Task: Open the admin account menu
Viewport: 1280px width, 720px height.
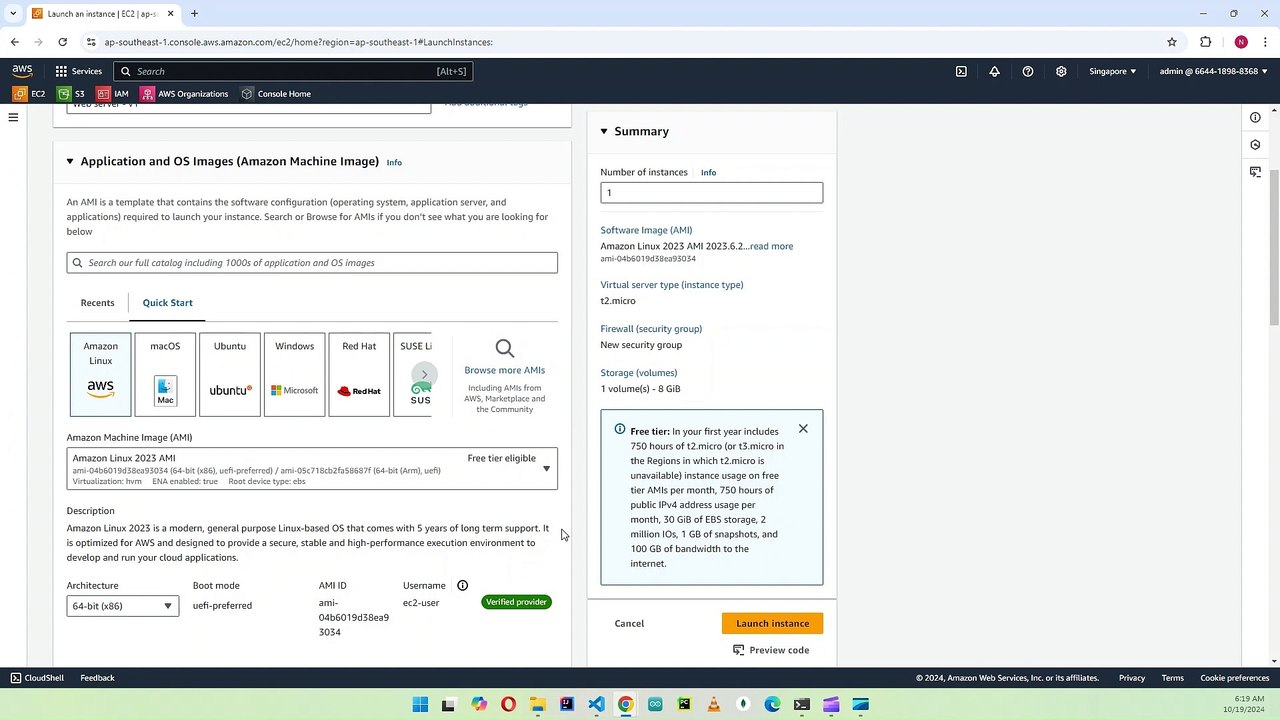Action: coord(1213,71)
